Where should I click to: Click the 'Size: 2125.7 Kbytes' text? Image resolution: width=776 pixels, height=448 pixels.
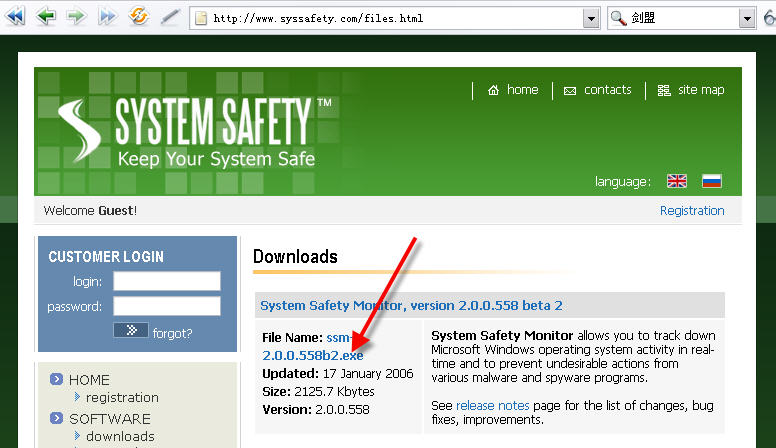point(318,392)
